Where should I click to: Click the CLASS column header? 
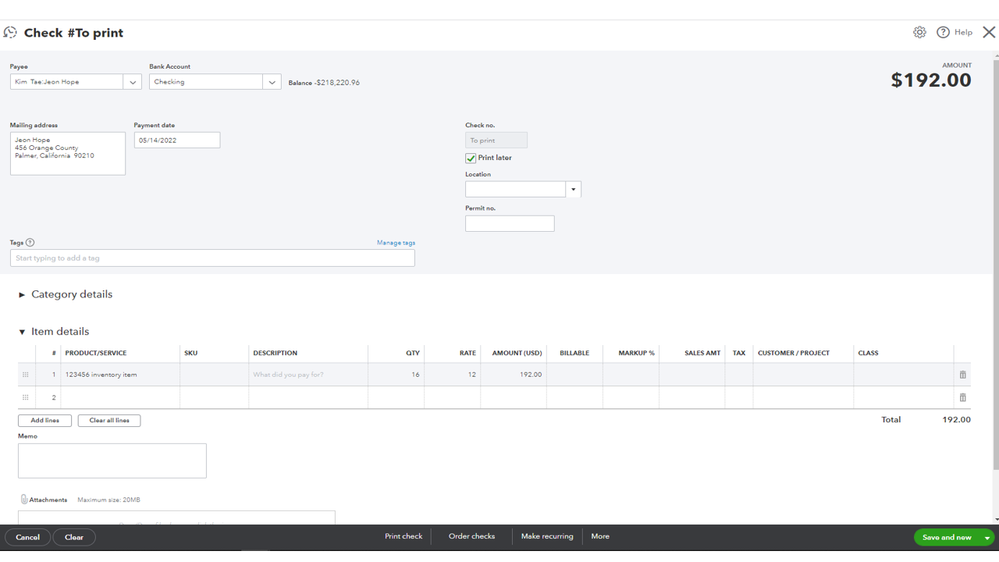pyautogui.click(x=868, y=353)
